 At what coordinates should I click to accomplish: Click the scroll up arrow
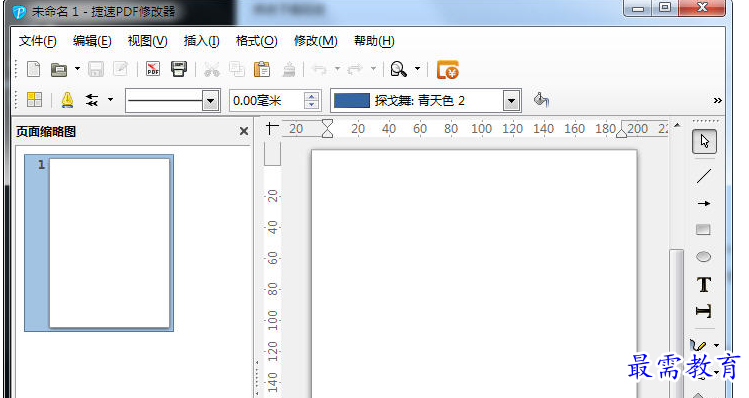[677, 125]
